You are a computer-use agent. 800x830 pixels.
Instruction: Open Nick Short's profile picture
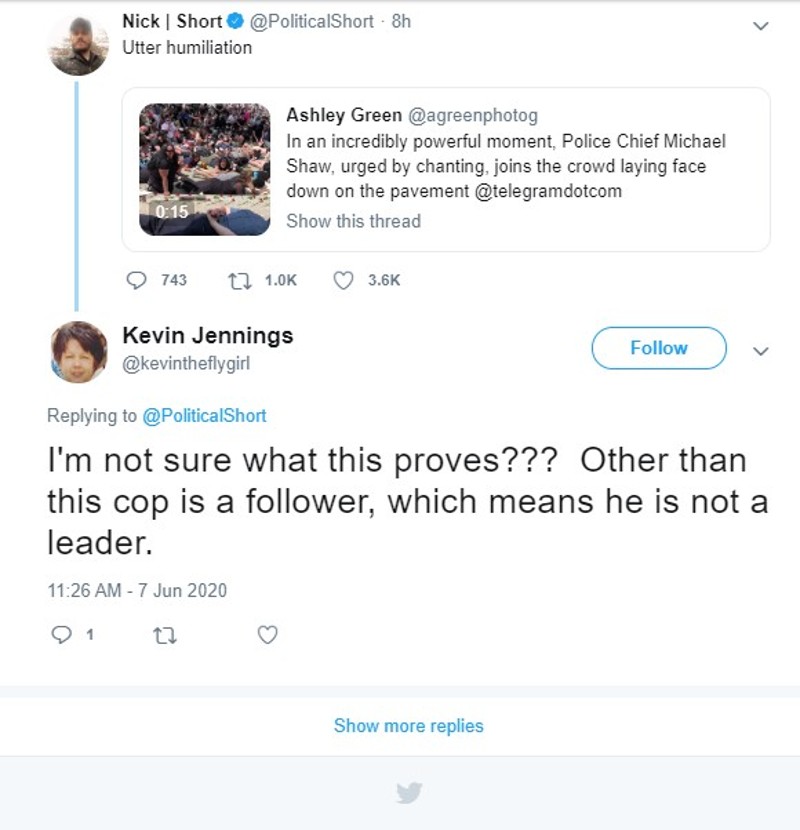coord(77,44)
